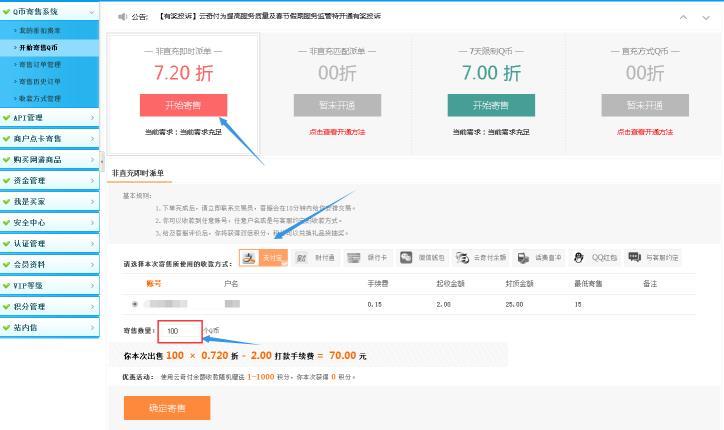Select the 云寄付余额 balance payment method
Image resolution: width=724 pixels, height=430 pixels.
click(481, 258)
